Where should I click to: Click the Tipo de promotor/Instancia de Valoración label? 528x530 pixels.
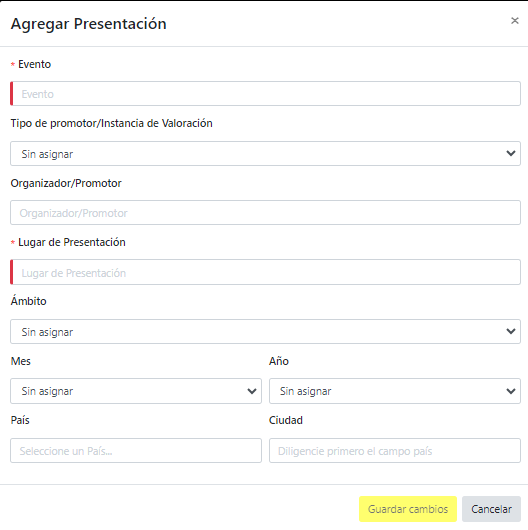112,123
